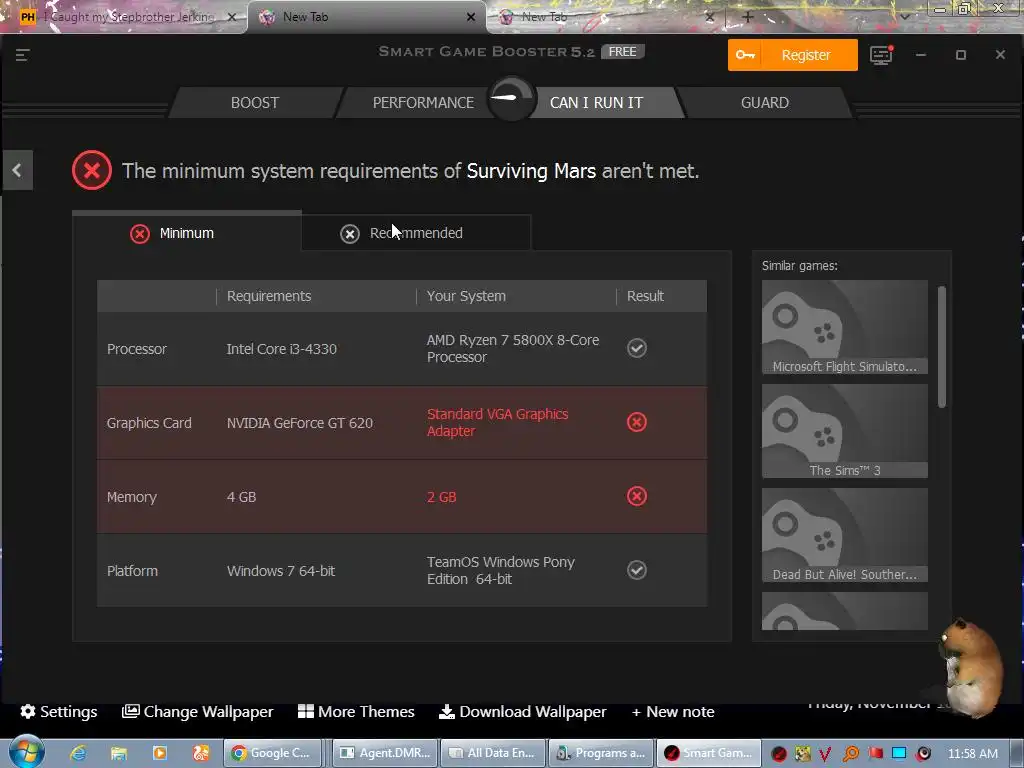
Task: Switch to All Data En... taskbar button
Action: 493,753
